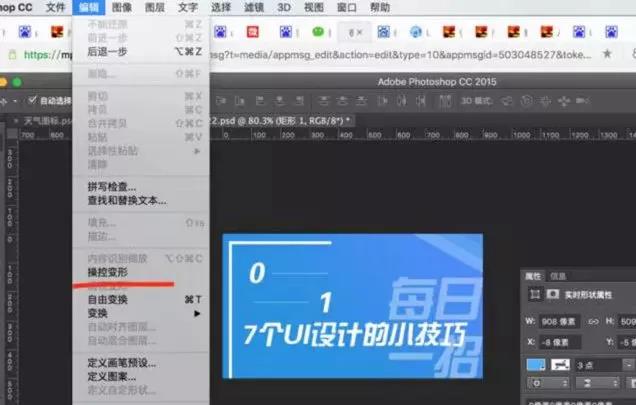Click the 3 点 stroke width field
Image resolution: width=636 pixels, height=405 pixels.
(598, 365)
